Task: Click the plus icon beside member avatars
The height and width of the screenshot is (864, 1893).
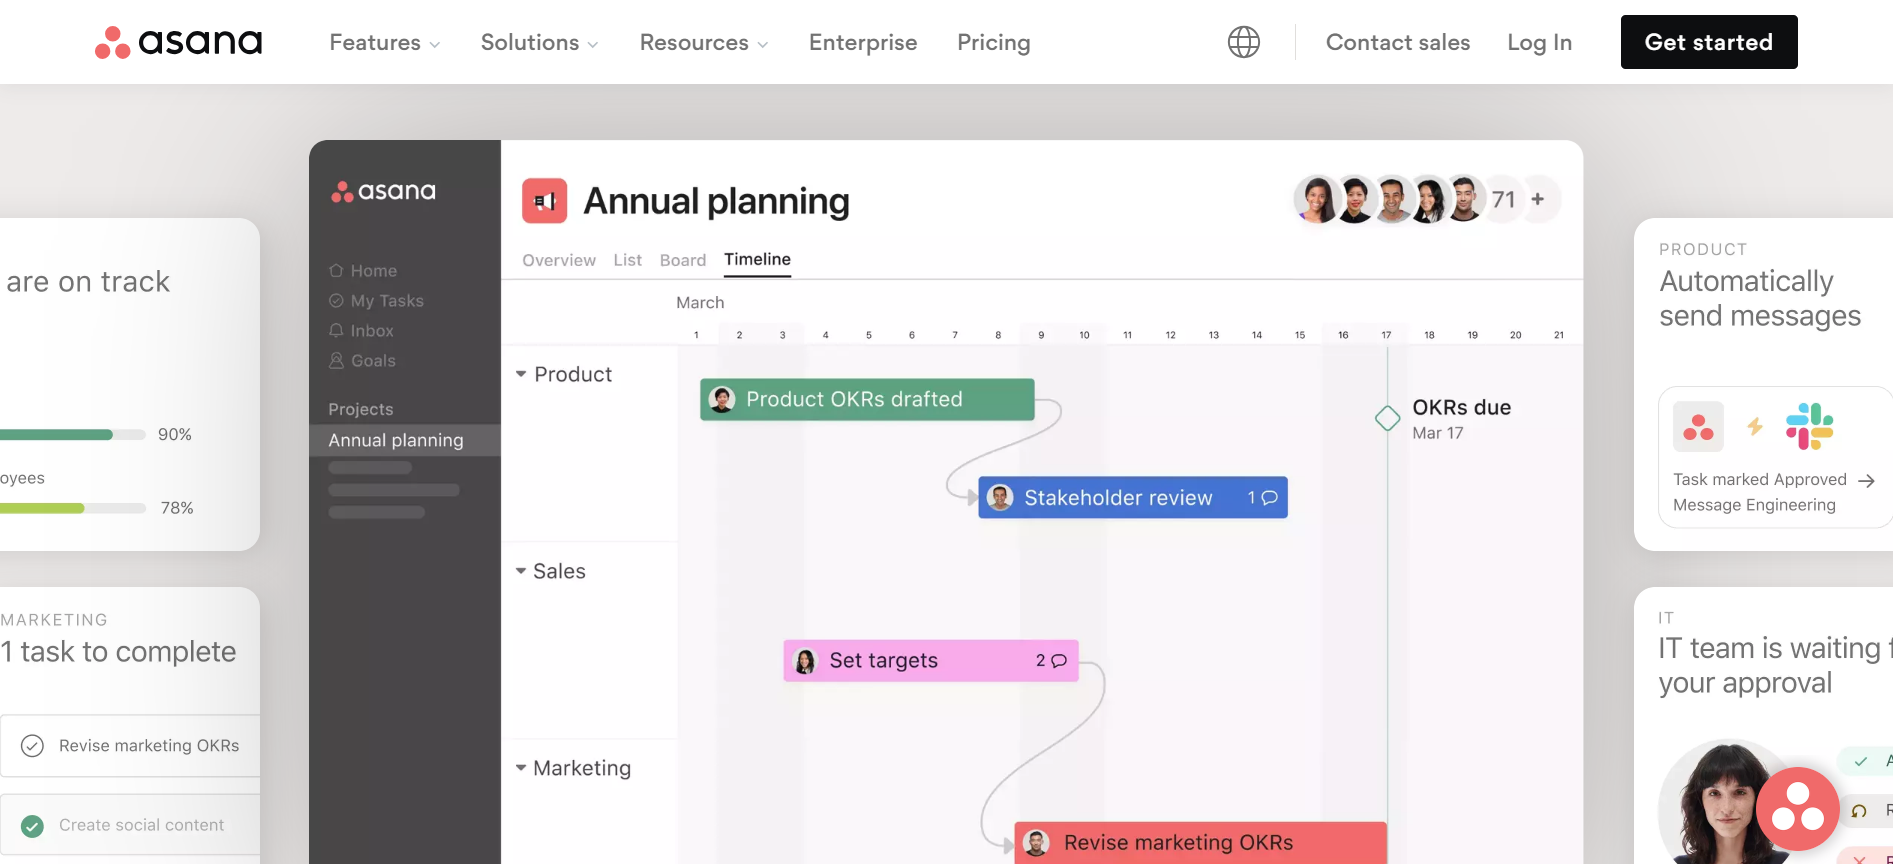Action: click(x=1538, y=199)
